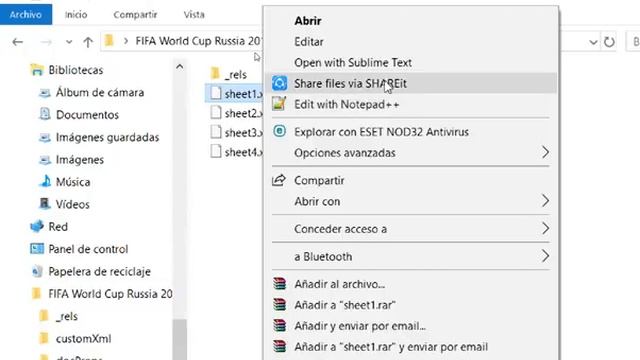Click the _rels folder icon in file list

[216, 73]
